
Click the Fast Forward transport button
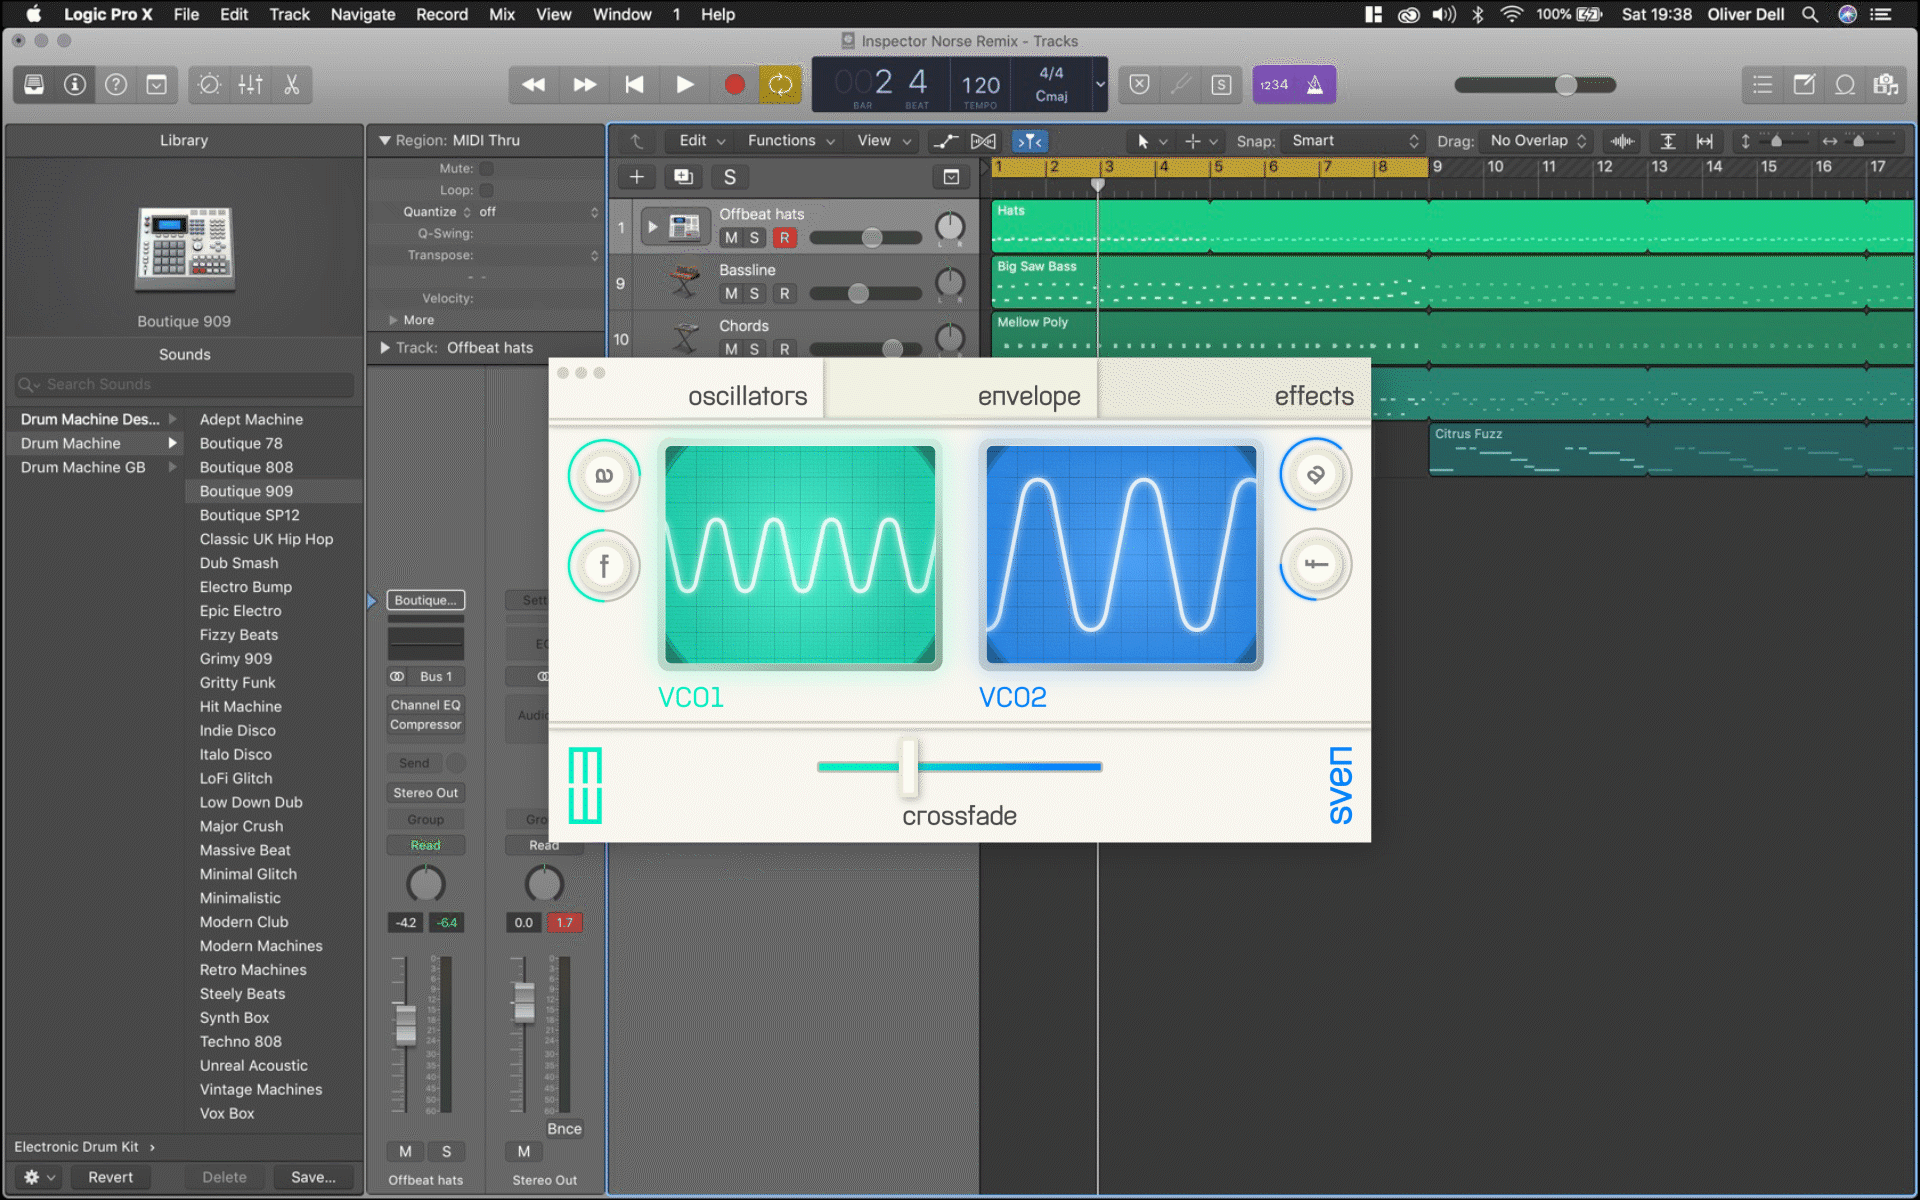click(x=584, y=85)
